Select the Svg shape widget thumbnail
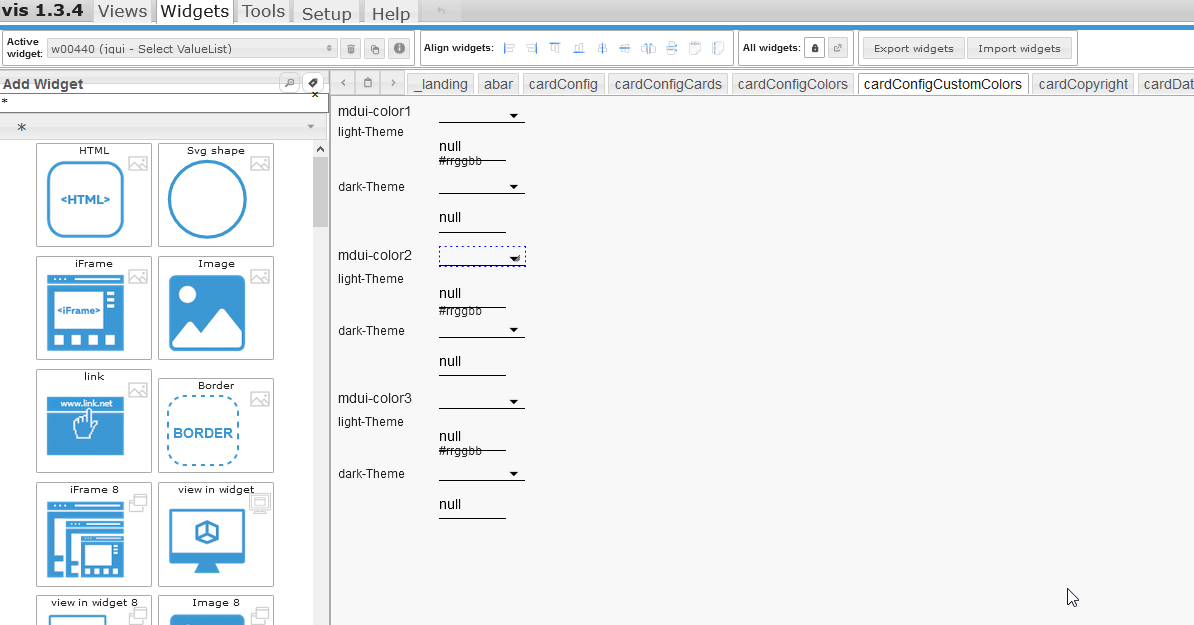The width and height of the screenshot is (1194, 625). pyautogui.click(x=207, y=199)
